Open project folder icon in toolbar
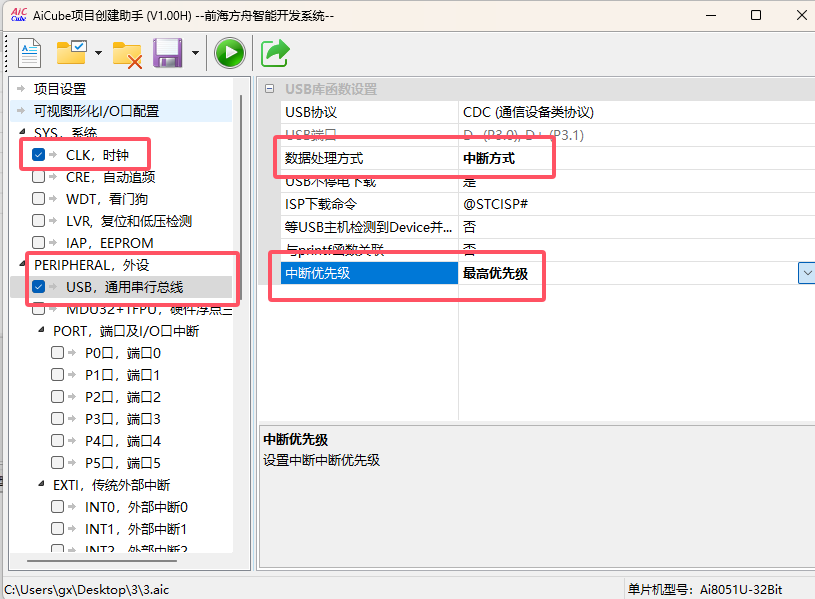 (71, 53)
